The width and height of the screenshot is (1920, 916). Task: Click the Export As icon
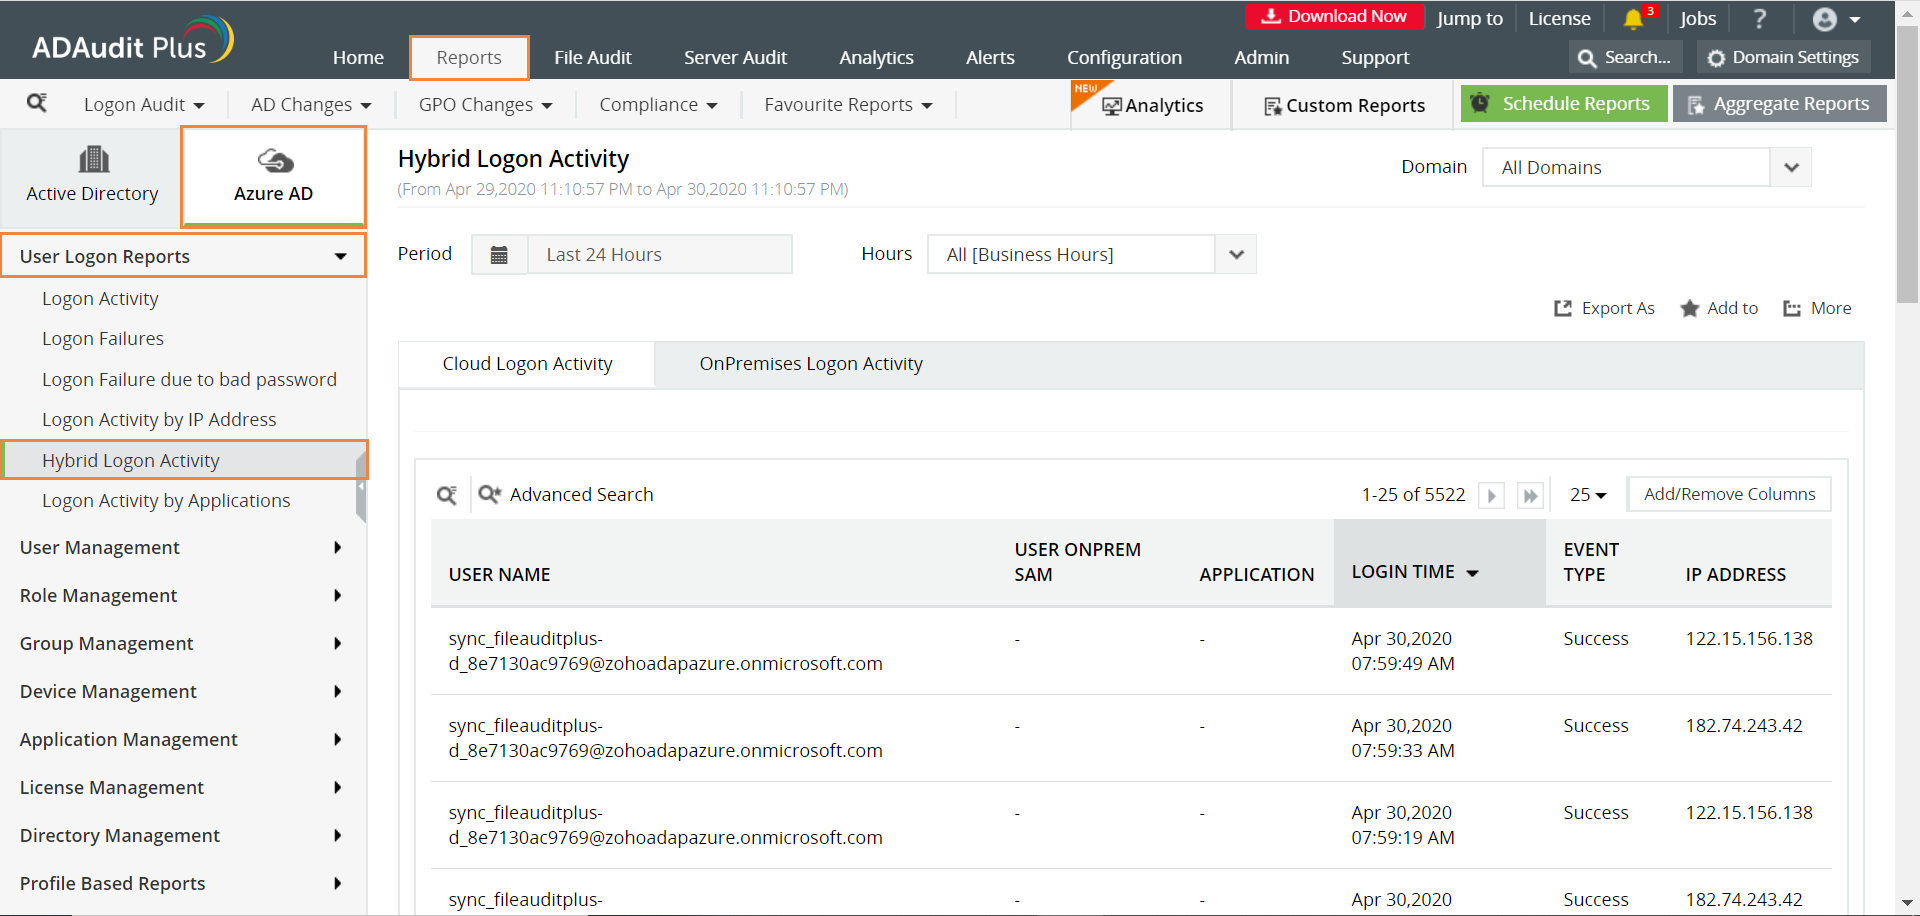(x=1563, y=308)
